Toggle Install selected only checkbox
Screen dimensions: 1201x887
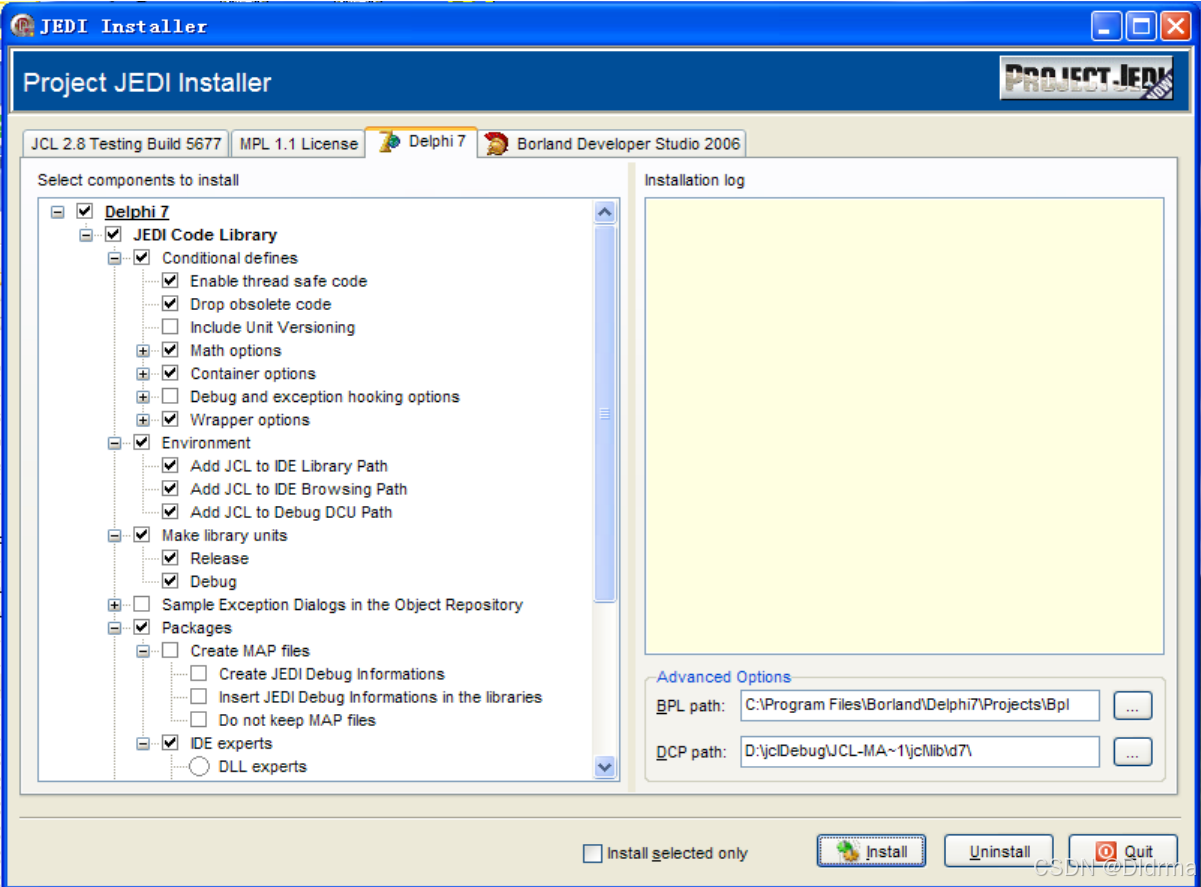tap(593, 853)
